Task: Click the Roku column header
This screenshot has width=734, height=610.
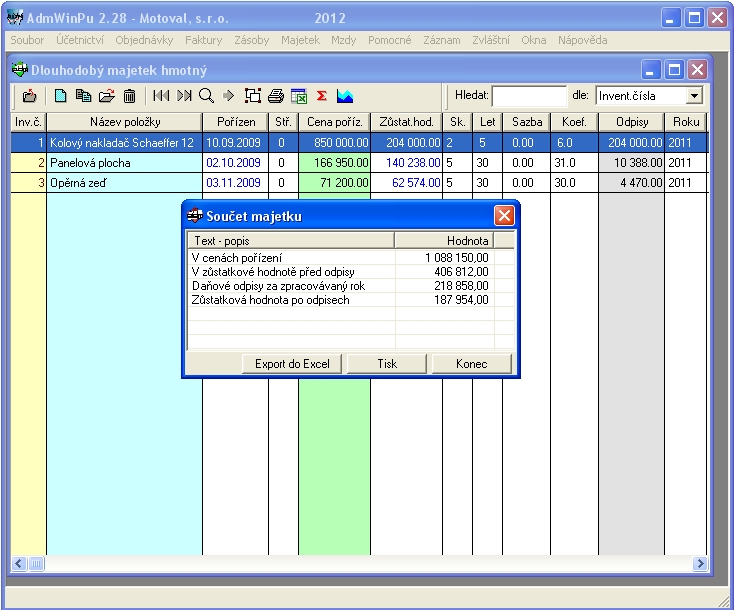Action: [686, 122]
